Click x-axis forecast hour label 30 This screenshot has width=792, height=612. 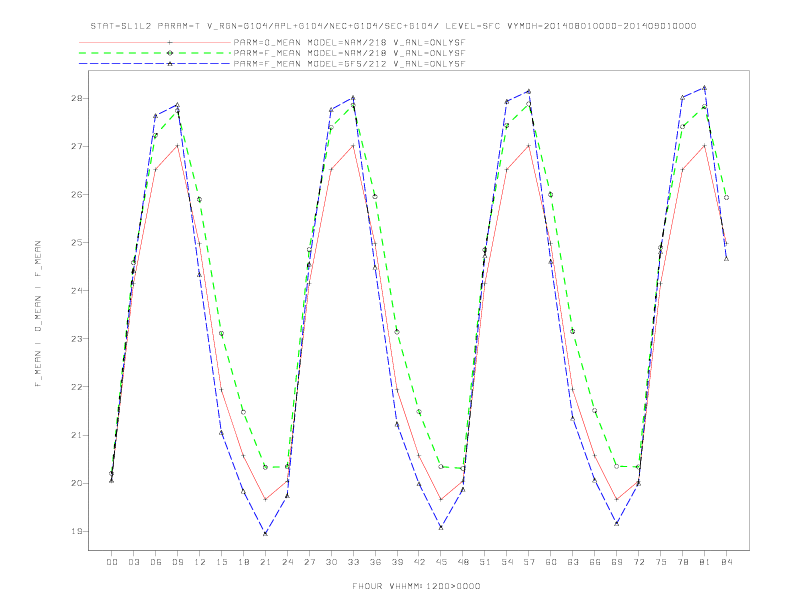tap(331, 562)
